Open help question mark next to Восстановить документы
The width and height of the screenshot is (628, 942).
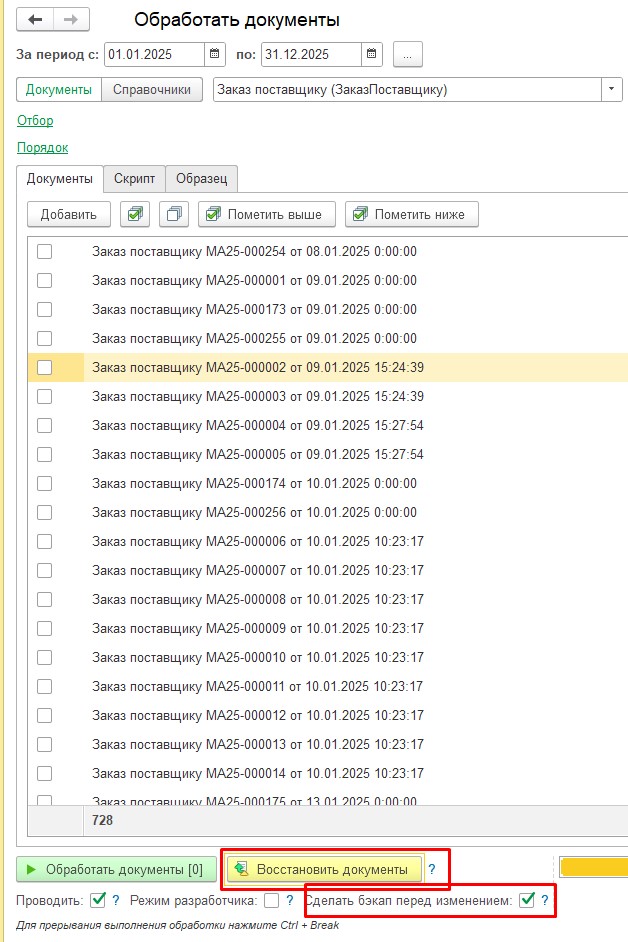click(431, 869)
